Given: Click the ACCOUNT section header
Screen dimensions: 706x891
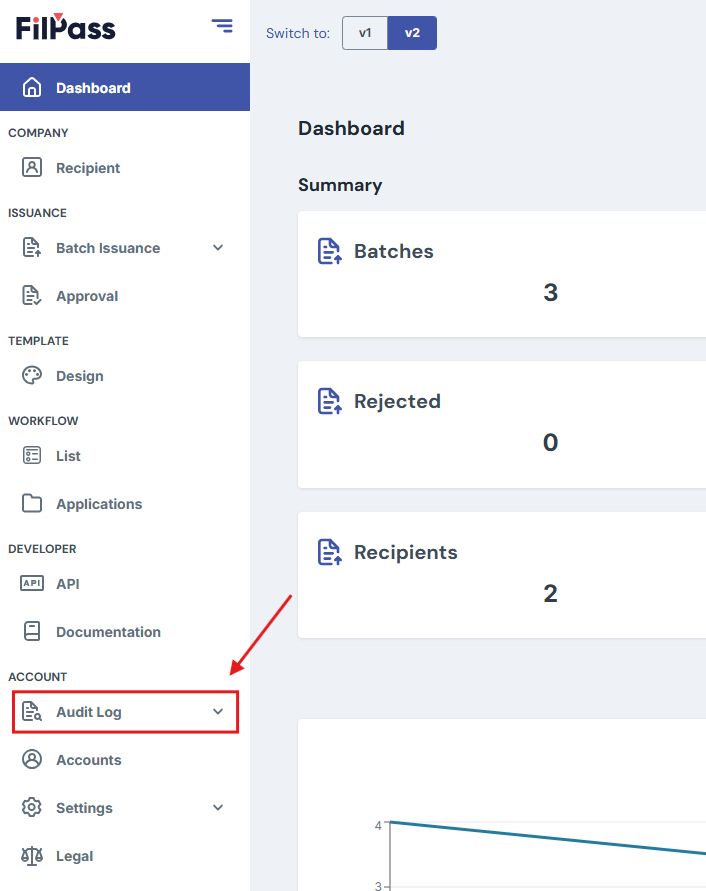Looking at the screenshot, I should click(38, 676).
